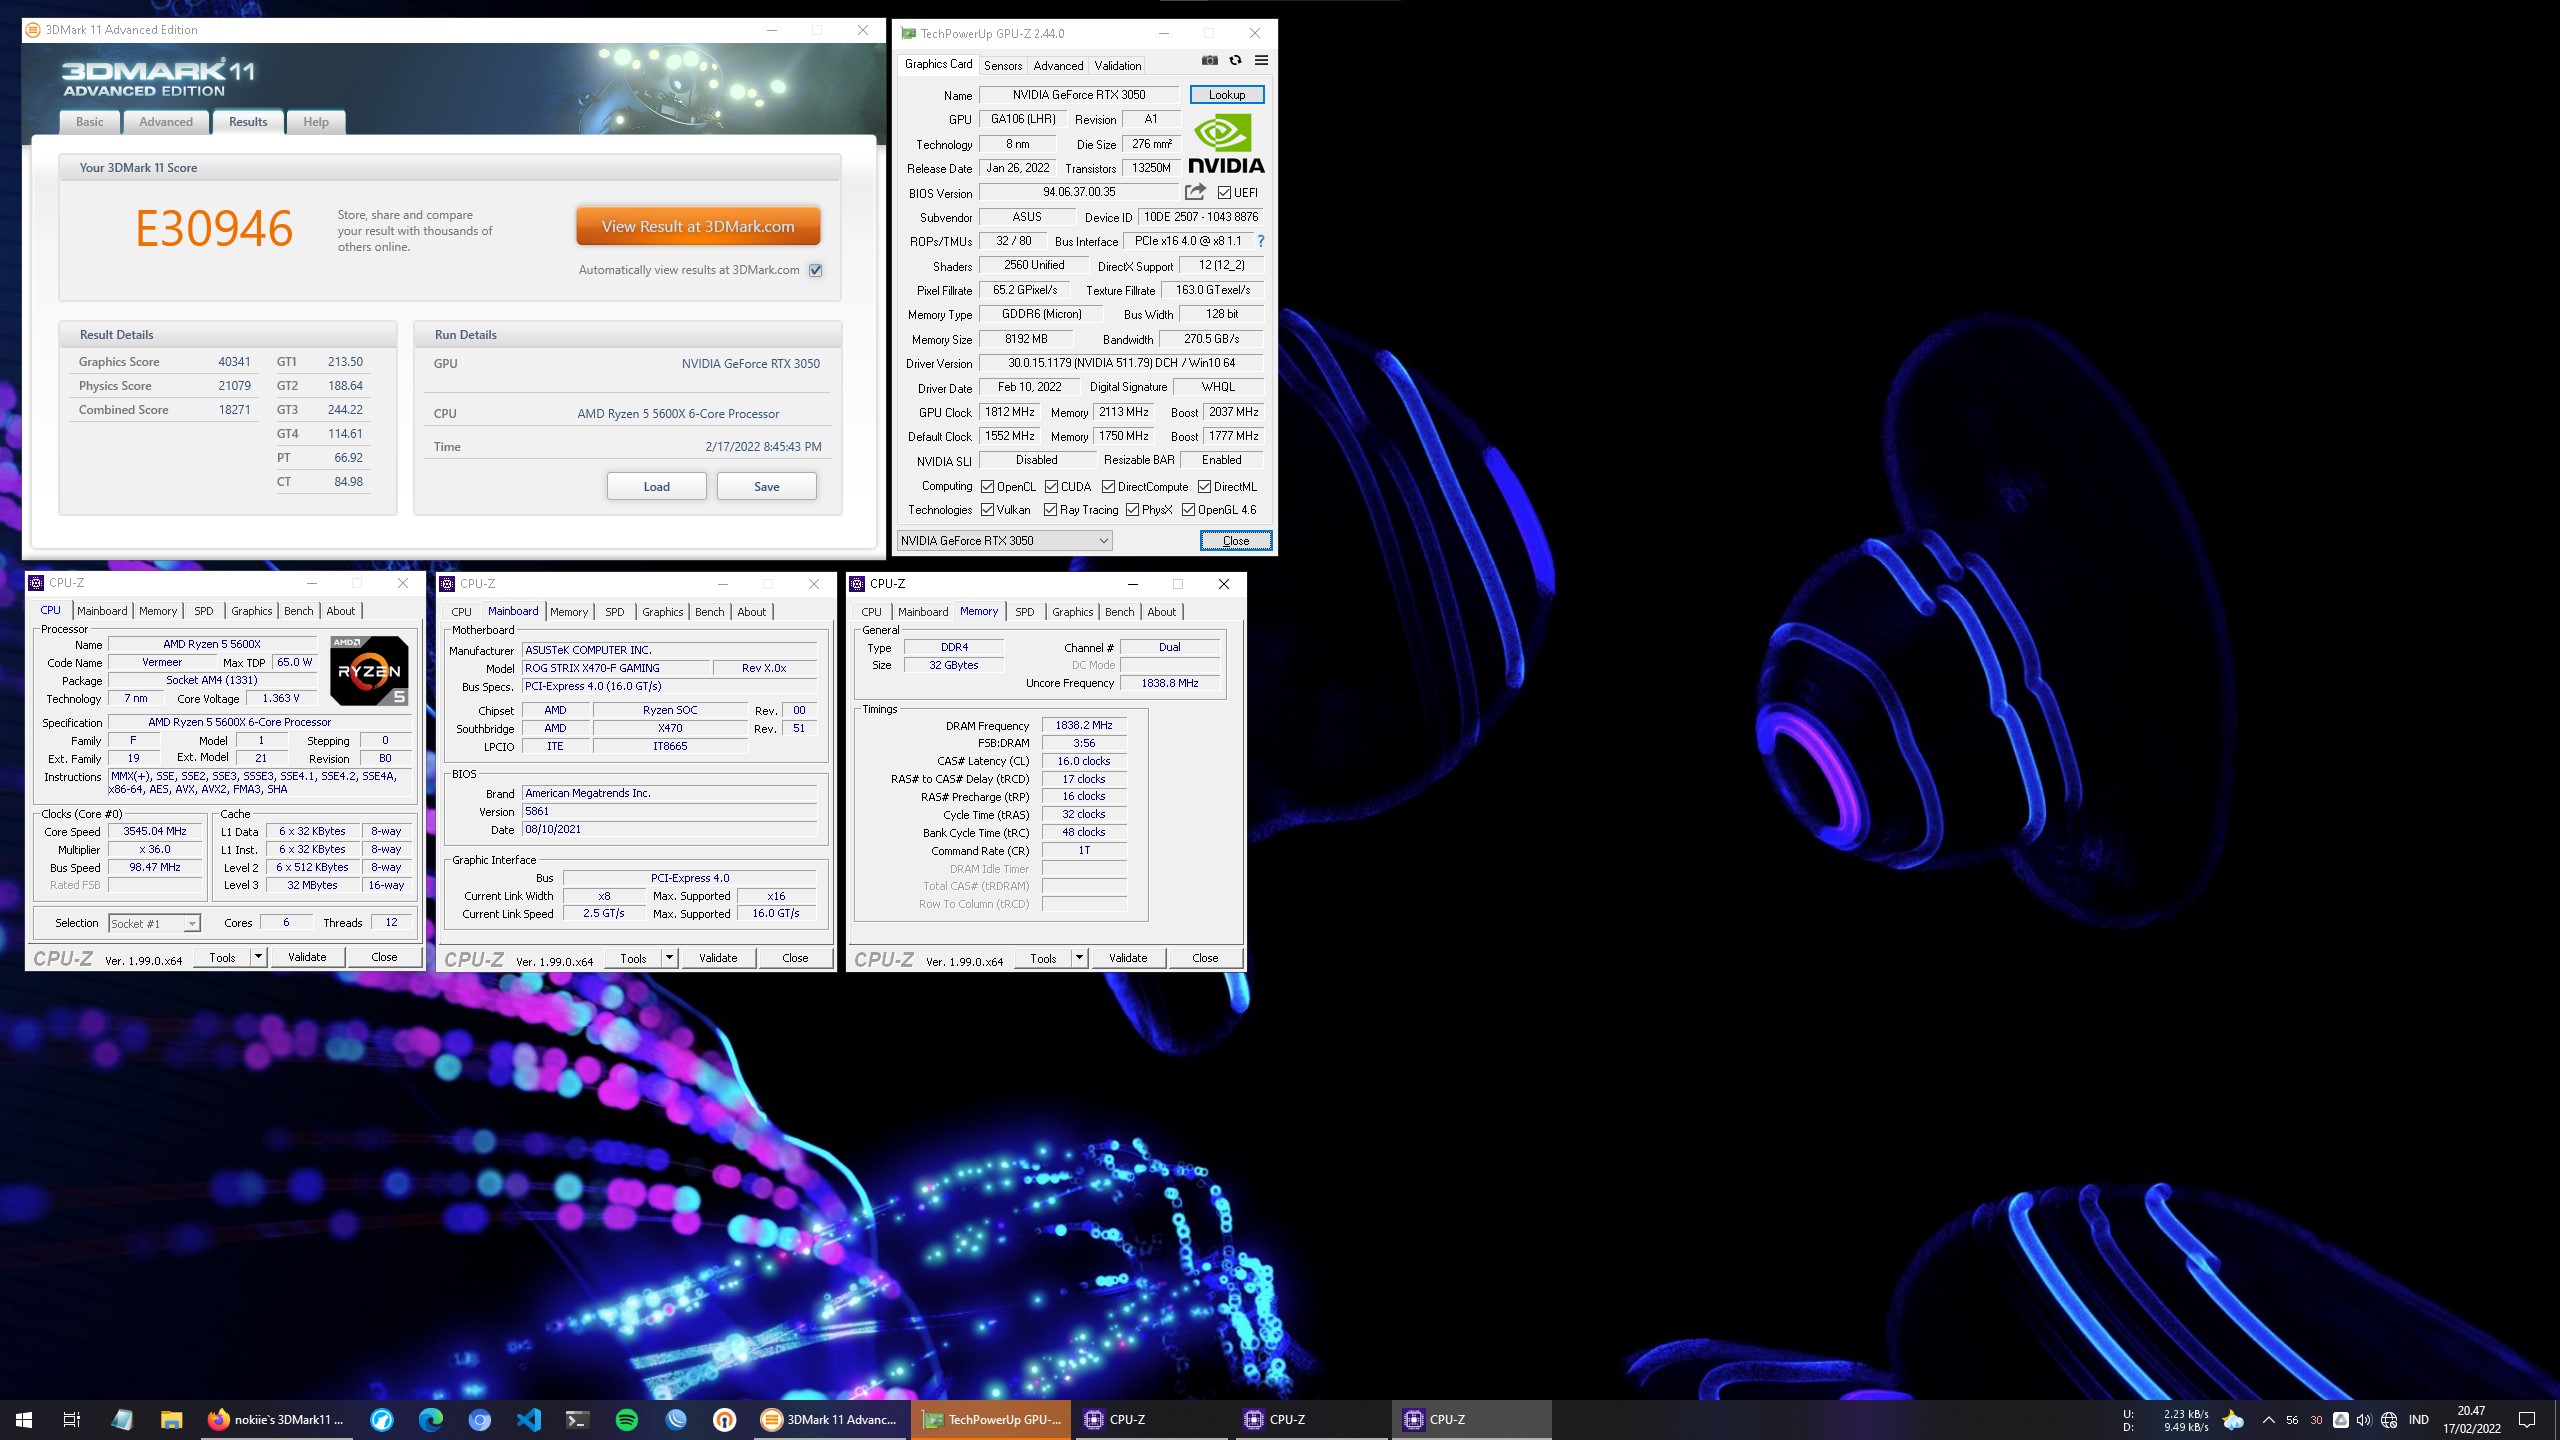Viewport: 2560px width, 1440px height.
Task: Open the GPU-Z hamburger menu
Action: click(x=1262, y=61)
